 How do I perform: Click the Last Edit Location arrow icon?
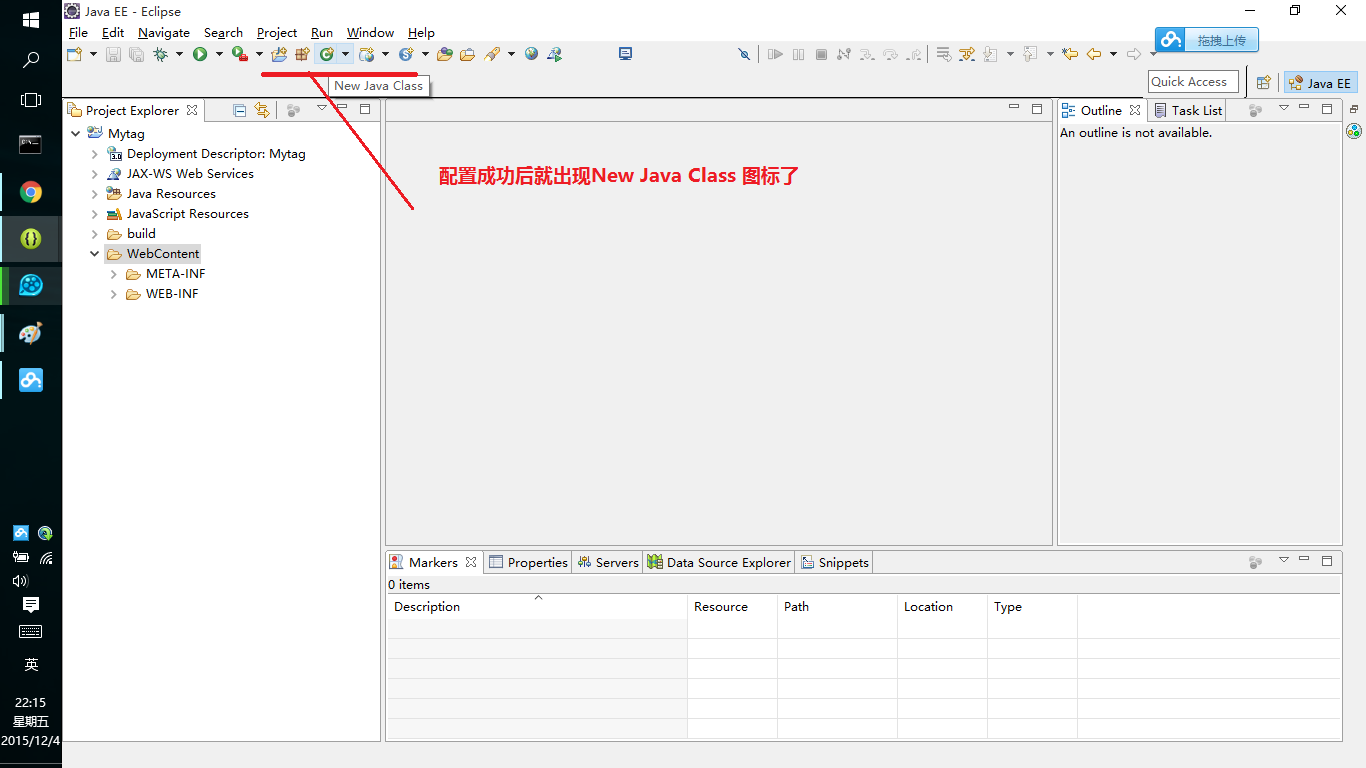click(1070, 54)
